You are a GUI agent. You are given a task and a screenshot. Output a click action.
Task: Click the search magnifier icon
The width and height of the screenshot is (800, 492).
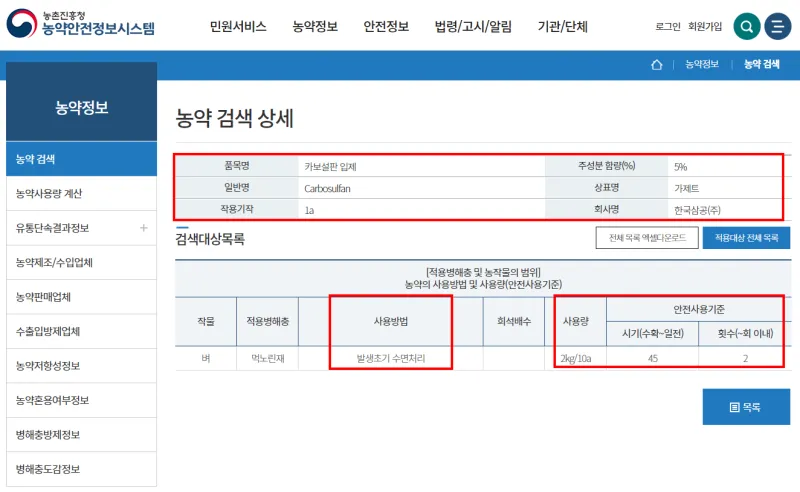coord(747,26)
